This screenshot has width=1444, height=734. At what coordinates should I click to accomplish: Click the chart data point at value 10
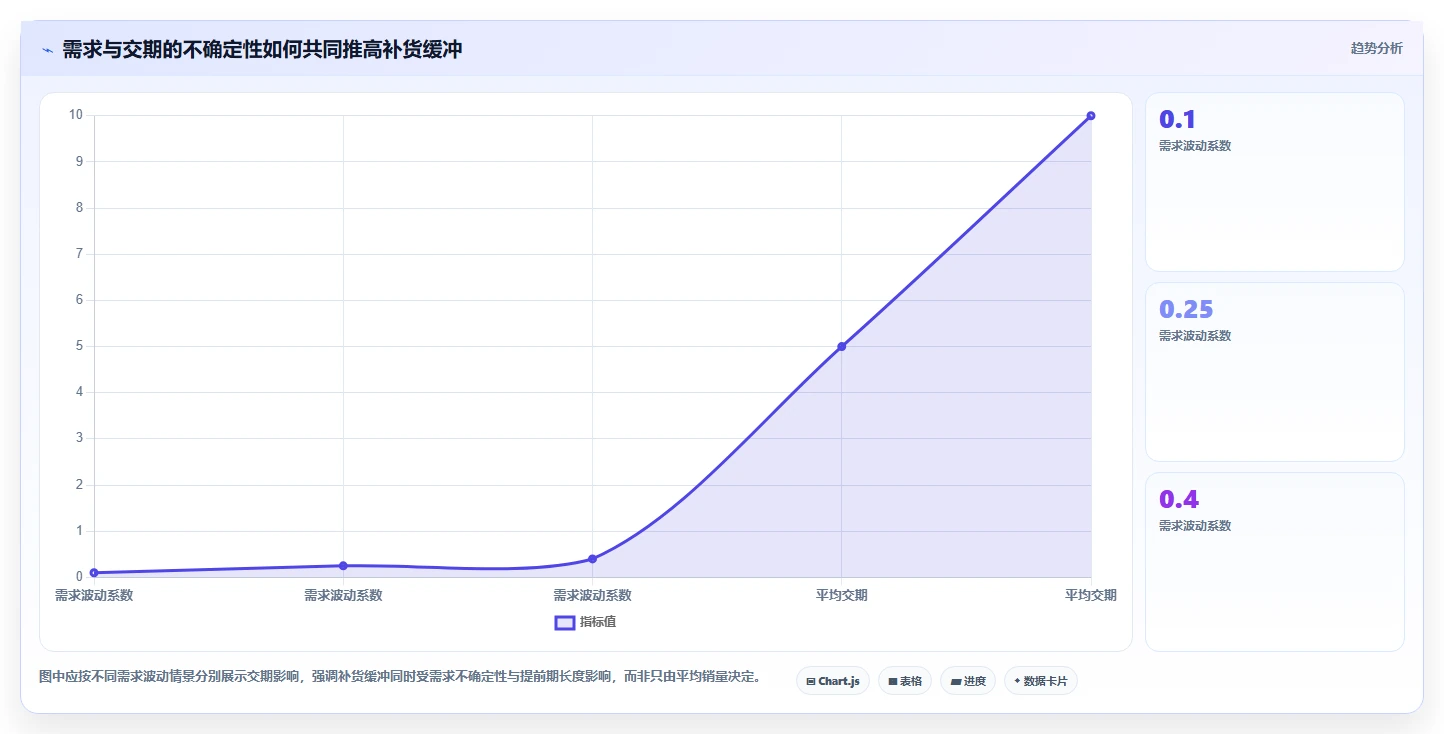click(1091, 116)
